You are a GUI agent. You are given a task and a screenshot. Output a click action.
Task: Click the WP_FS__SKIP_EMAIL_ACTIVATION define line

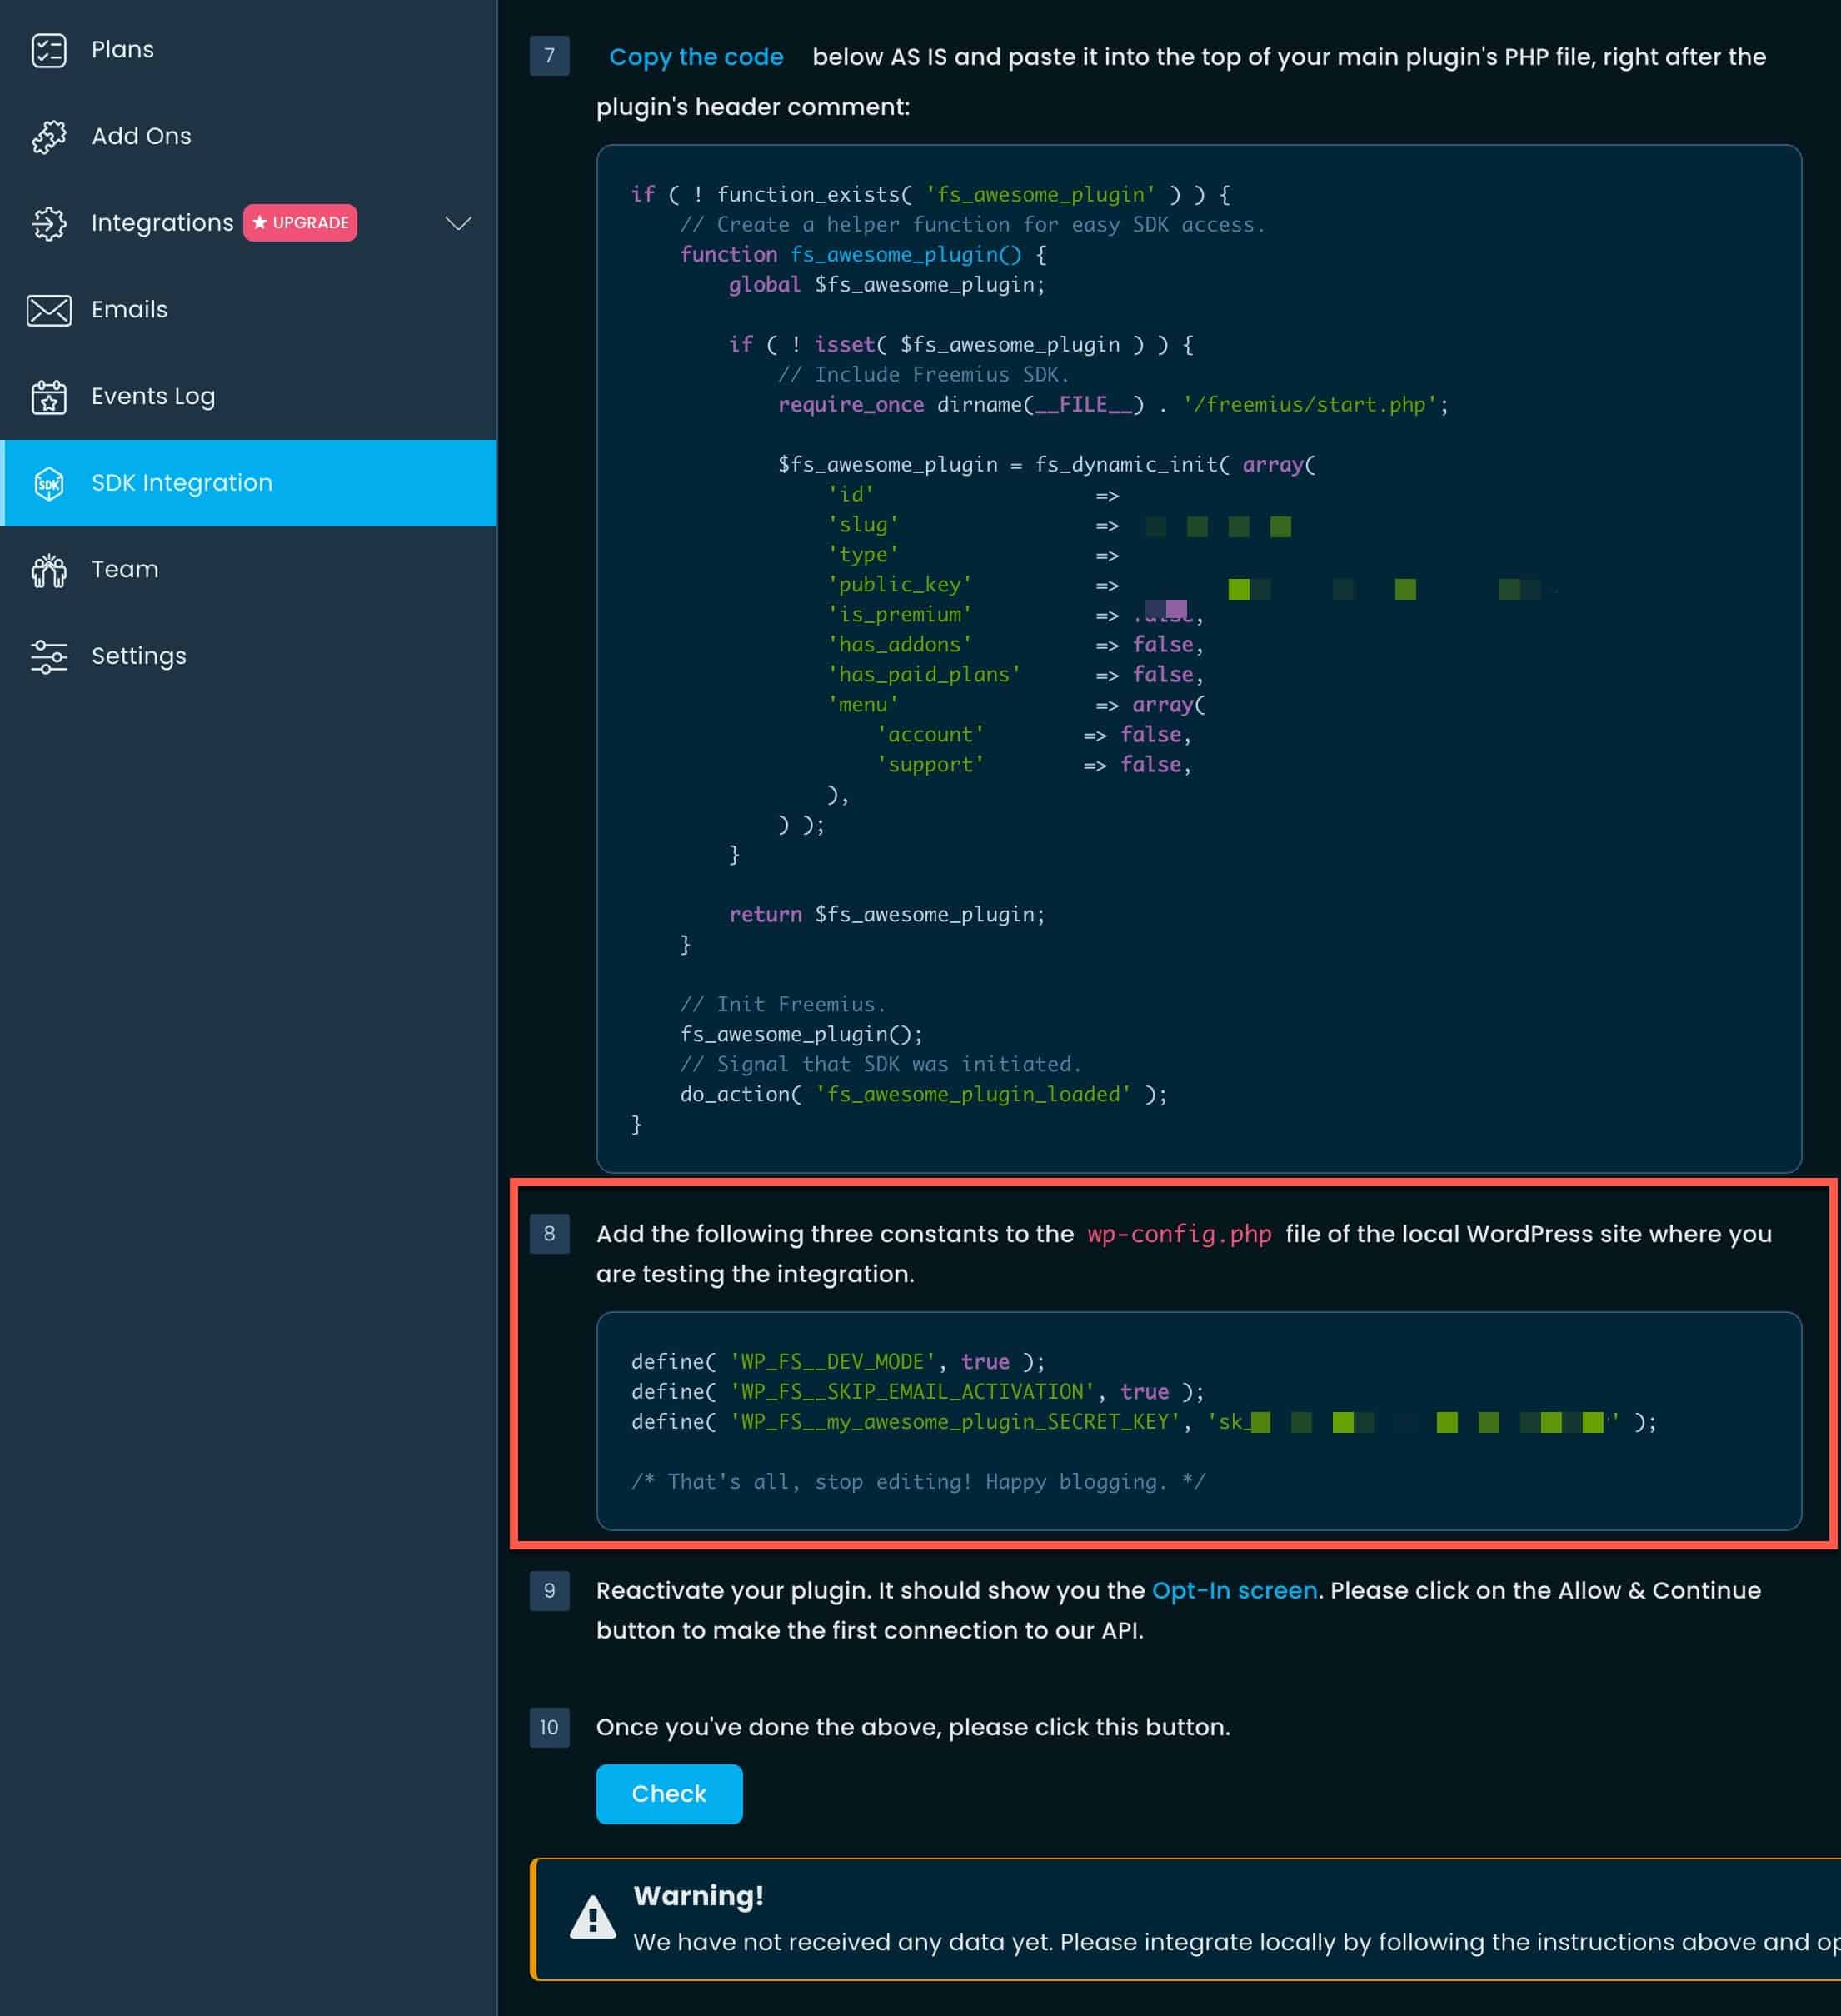click(917, 1392)
